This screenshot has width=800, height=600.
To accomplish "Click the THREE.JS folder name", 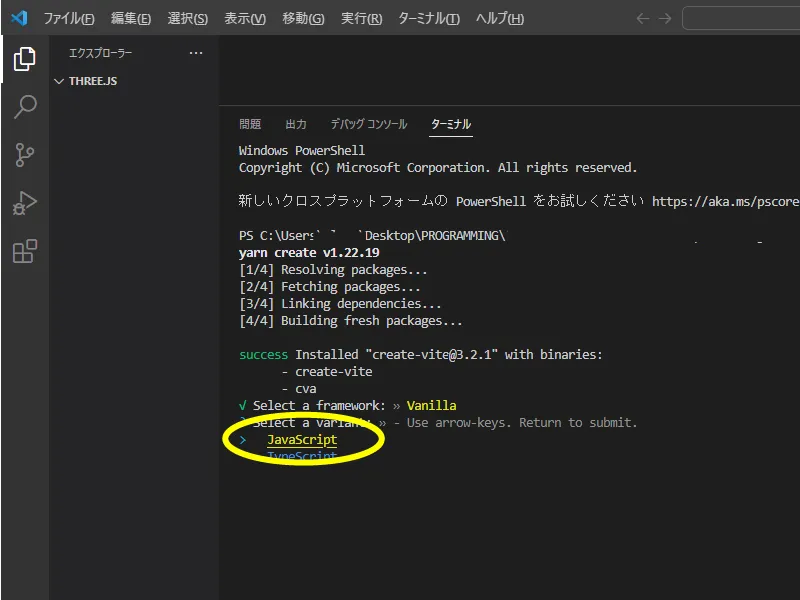I will (93, 81).
